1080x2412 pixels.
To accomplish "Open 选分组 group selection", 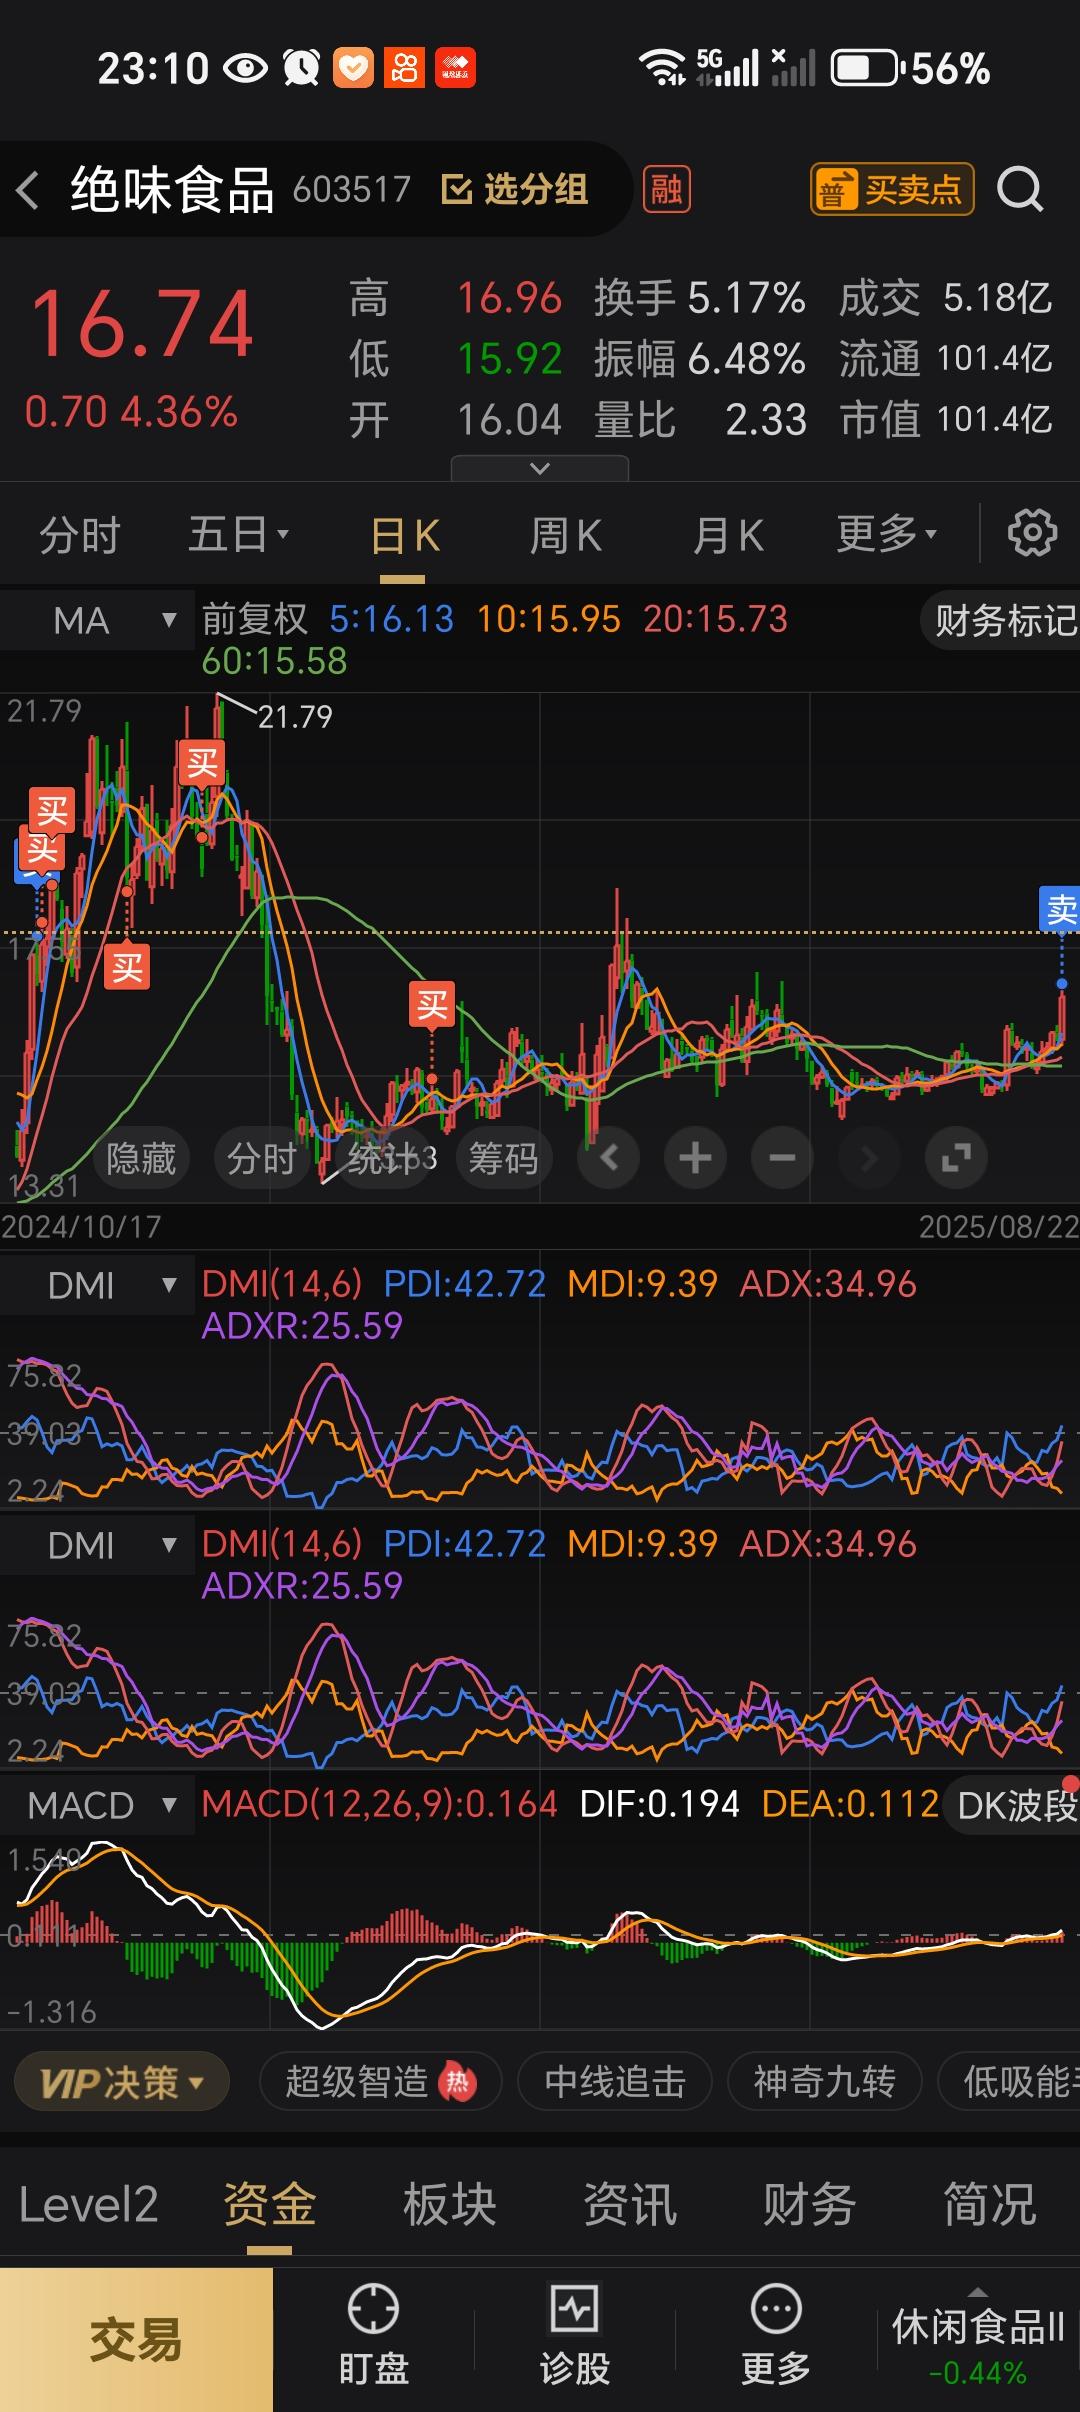I will [515, 189].
